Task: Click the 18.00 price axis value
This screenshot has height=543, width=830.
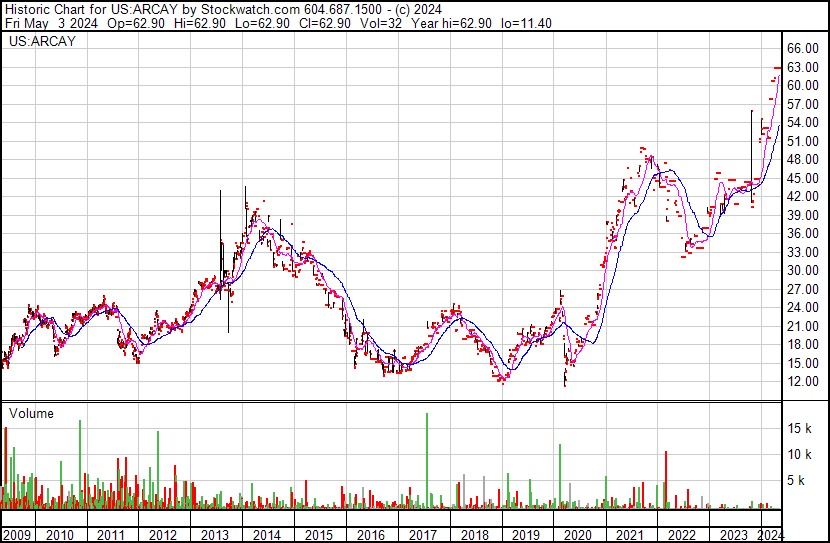Action: coord(802,345)
